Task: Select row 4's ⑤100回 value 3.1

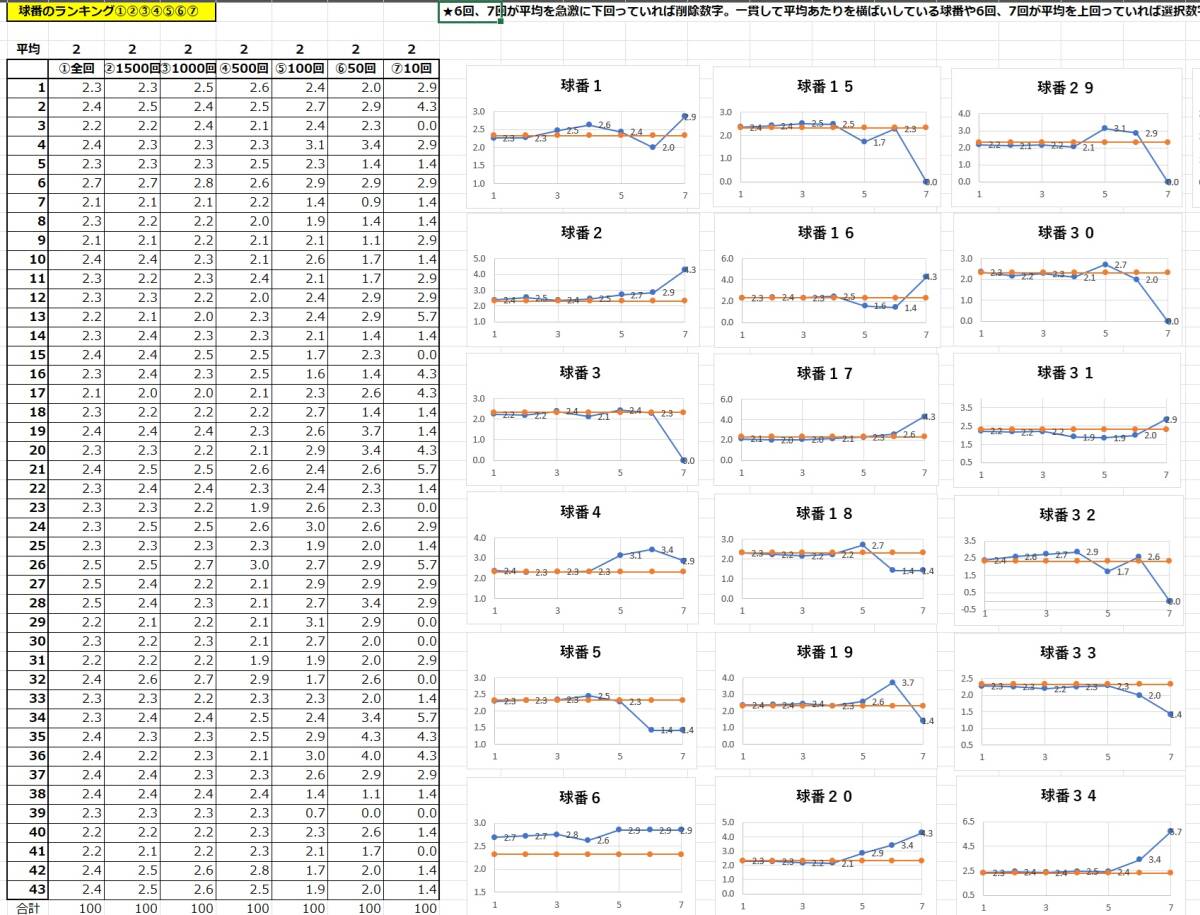Action: pos(300,145)
